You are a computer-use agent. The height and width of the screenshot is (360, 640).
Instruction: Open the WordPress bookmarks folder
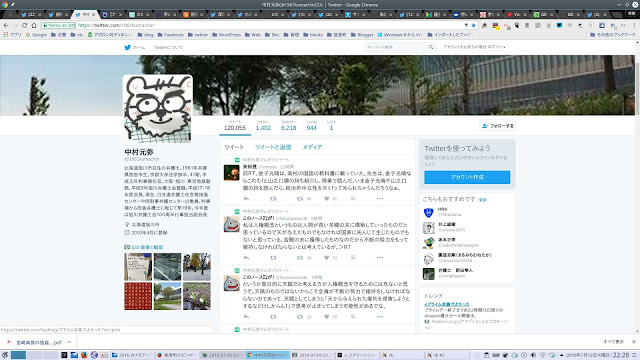pyautogui.click(x=227, y=35)
